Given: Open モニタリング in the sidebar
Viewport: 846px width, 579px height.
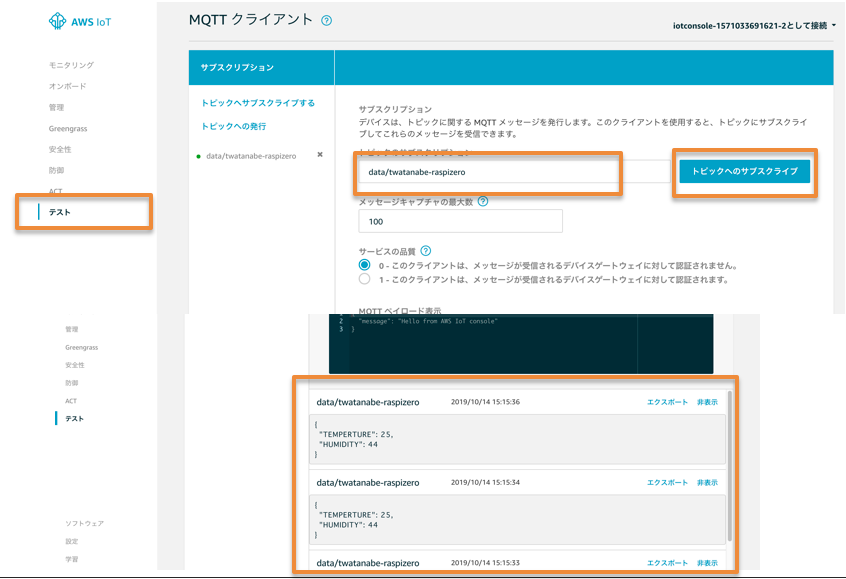Looking at the screenshot, I should pos(71,65).
